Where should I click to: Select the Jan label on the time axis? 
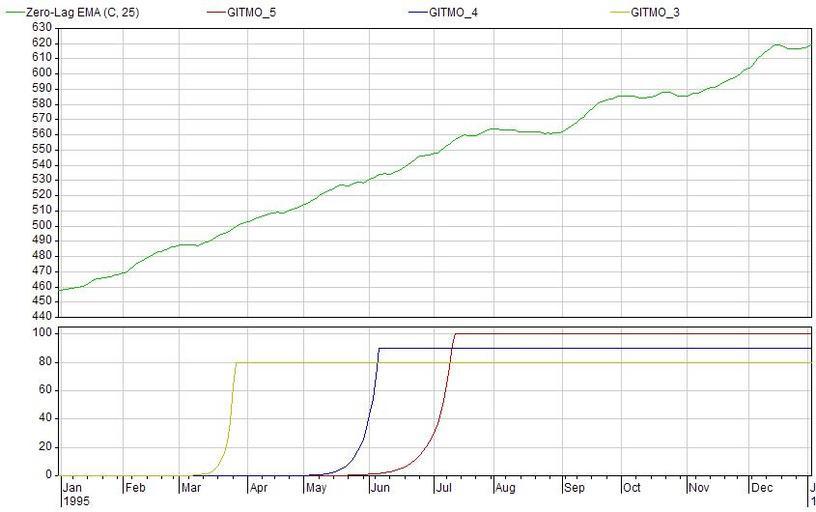(x=72, y=488)
